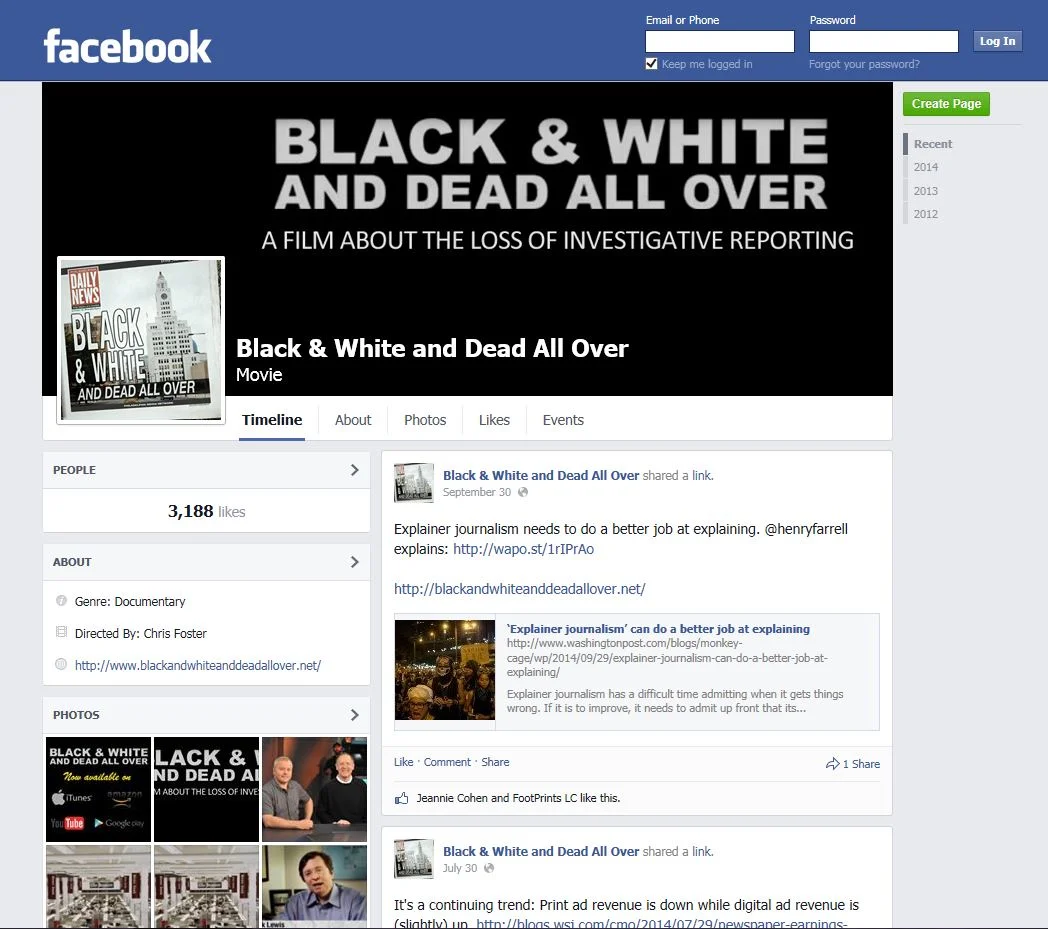
Task: Click the Log In button
Action: 997,41
